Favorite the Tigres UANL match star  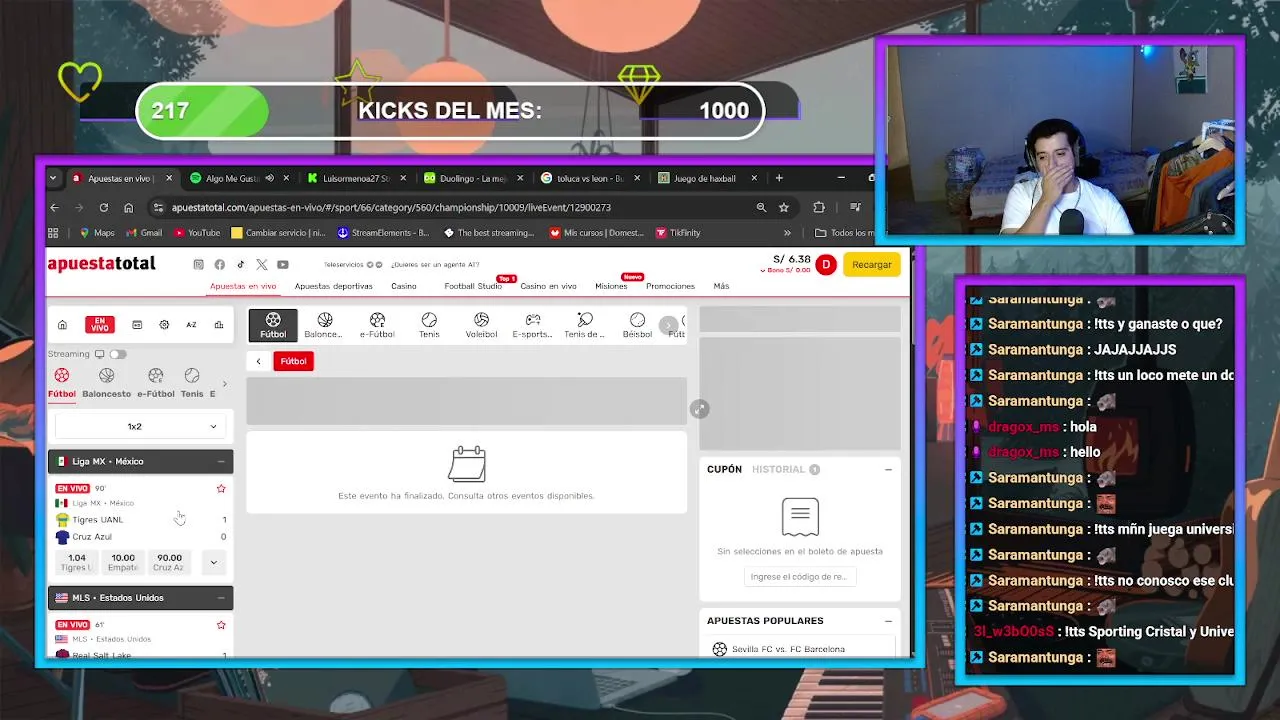point(221,489)
